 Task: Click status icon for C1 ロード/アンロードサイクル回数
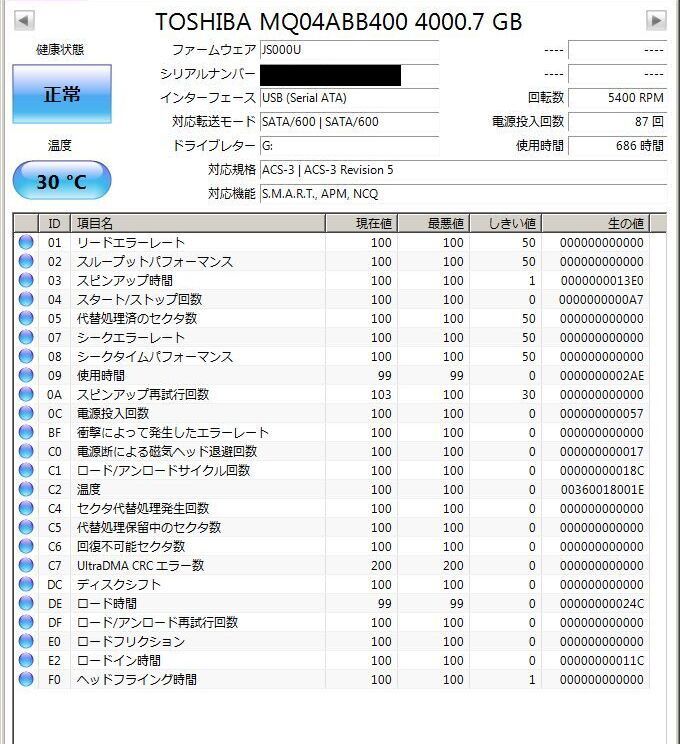point(26,470)
